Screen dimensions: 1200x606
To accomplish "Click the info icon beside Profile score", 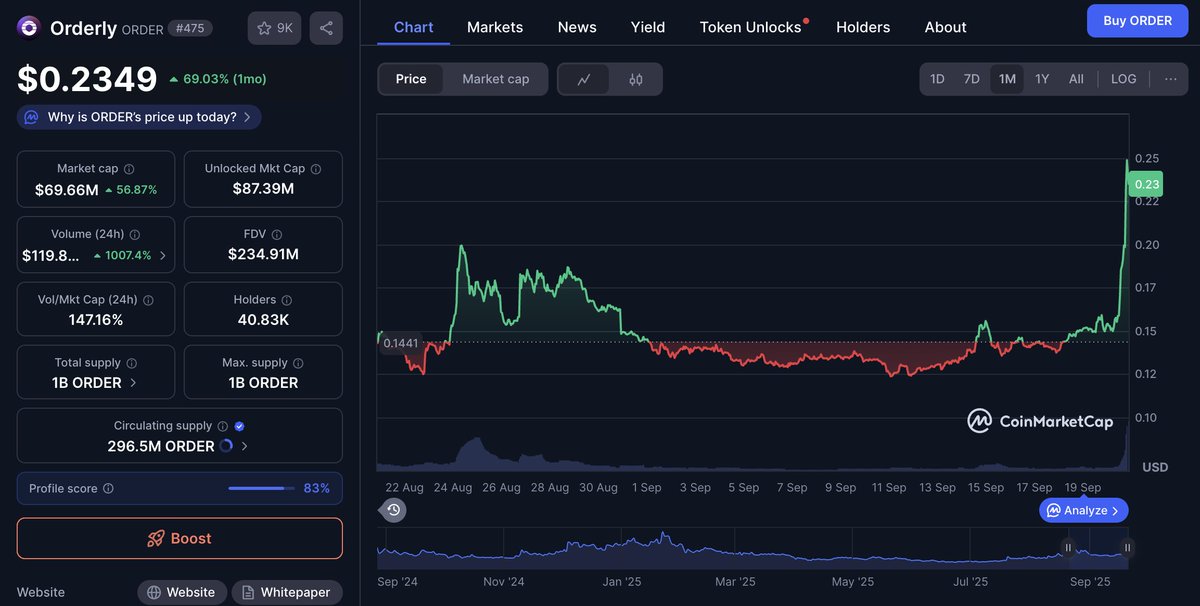I will coord(108,489).
